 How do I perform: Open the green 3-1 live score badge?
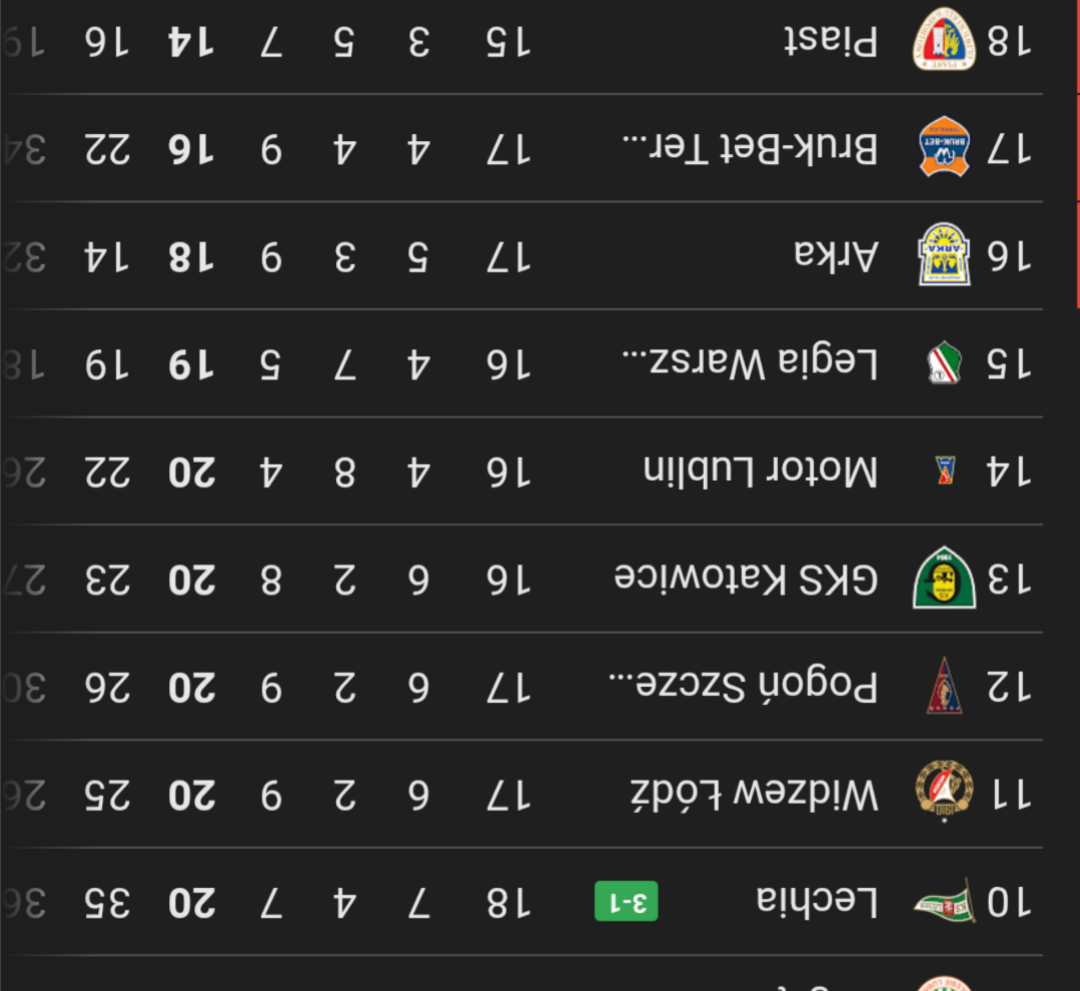point(626,902)
